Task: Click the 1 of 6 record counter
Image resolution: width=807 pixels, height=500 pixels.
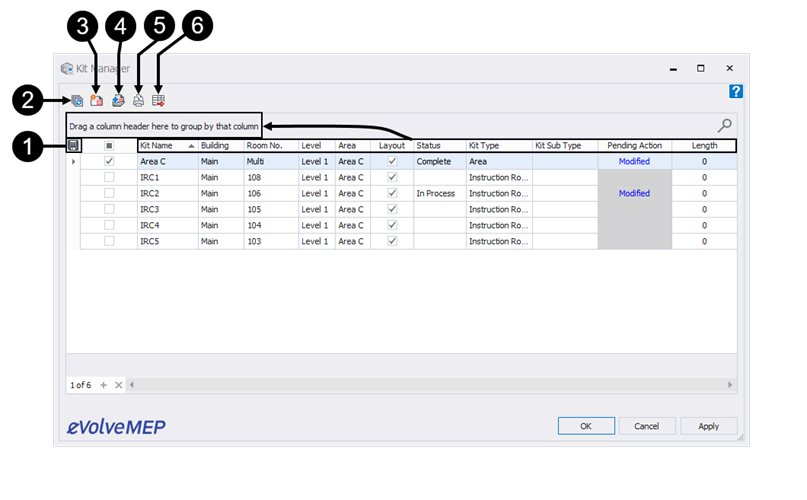Action: coord(81,385)
